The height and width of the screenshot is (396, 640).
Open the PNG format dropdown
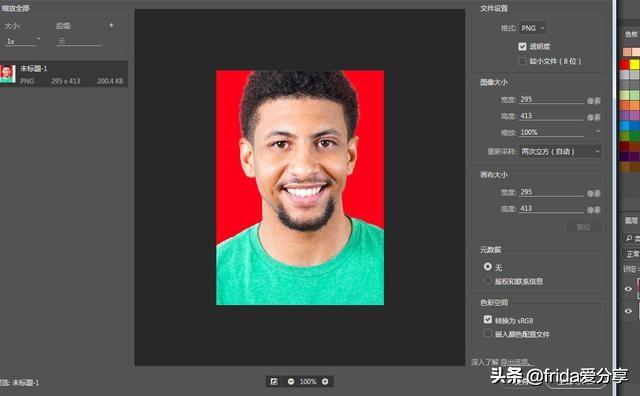[x=533, y=28]
